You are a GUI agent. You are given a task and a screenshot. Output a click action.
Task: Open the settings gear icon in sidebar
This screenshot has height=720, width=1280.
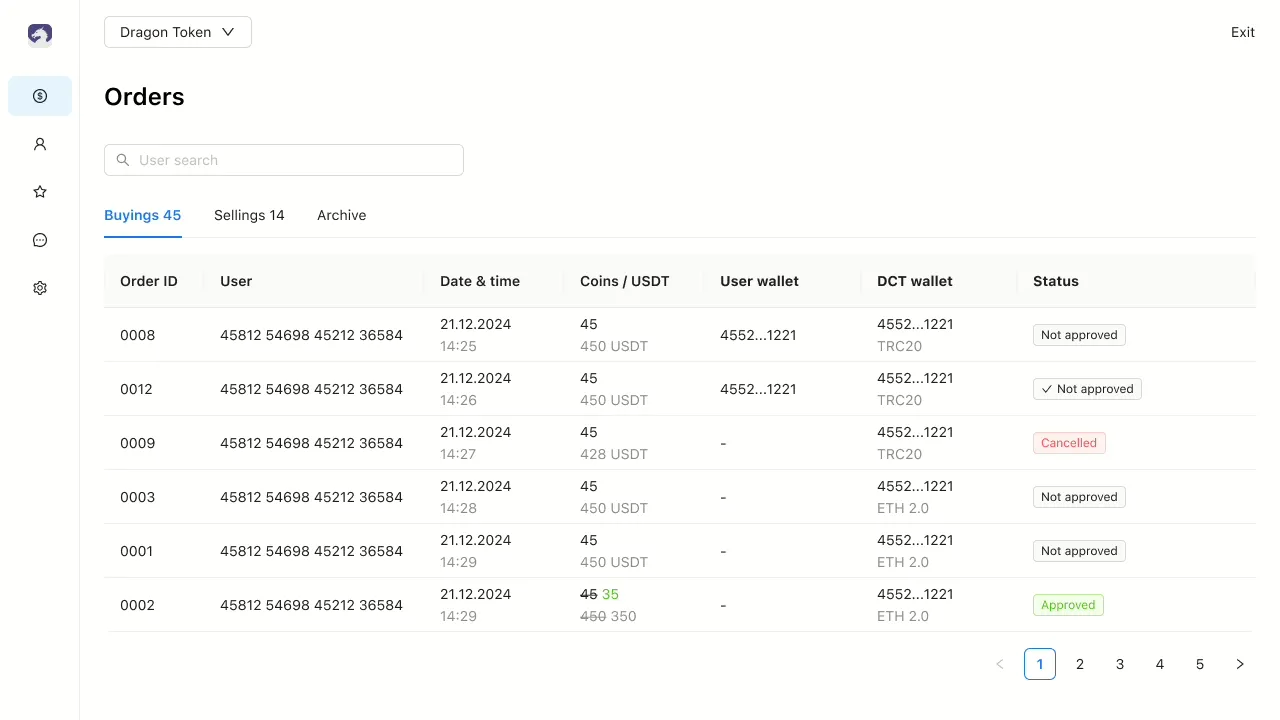pos(40,288)
